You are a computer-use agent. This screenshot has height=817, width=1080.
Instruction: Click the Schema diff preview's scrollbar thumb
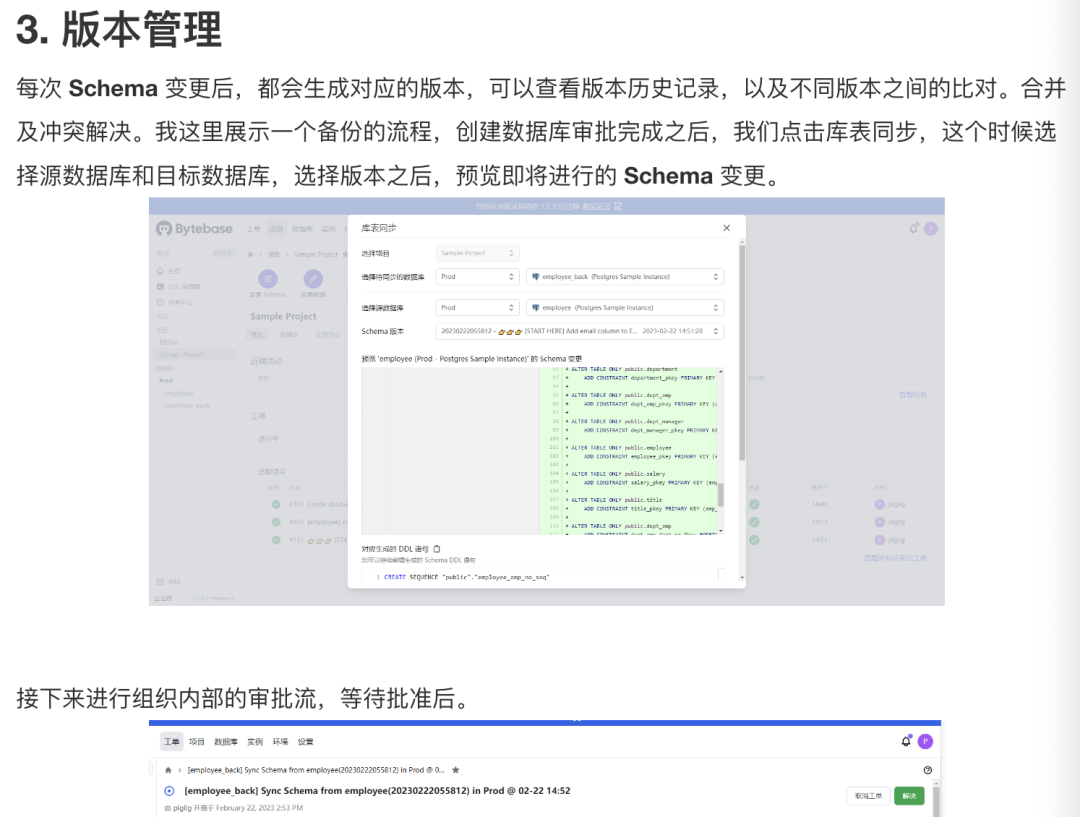tap(721, 495)
